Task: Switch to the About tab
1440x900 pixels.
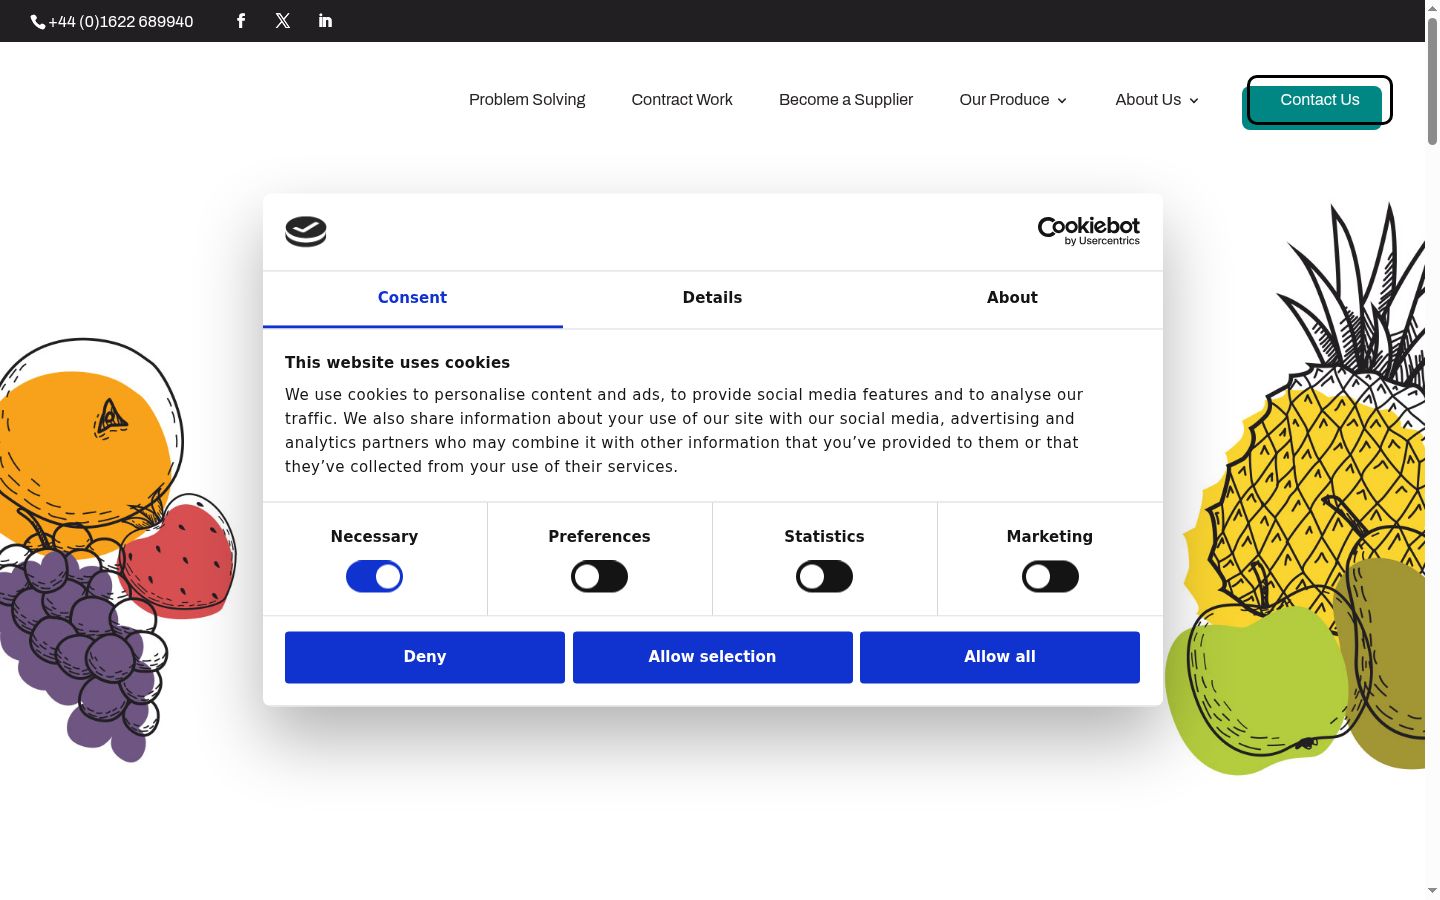Action: click(x=1012, y=298)
